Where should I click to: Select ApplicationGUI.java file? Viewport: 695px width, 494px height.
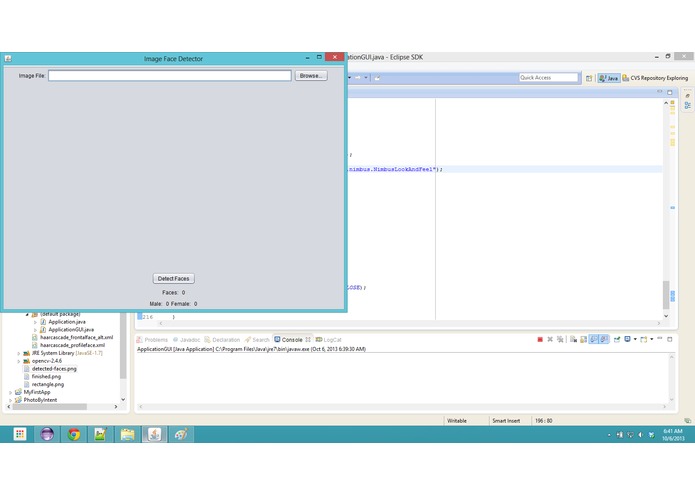[x=67, y=330]
